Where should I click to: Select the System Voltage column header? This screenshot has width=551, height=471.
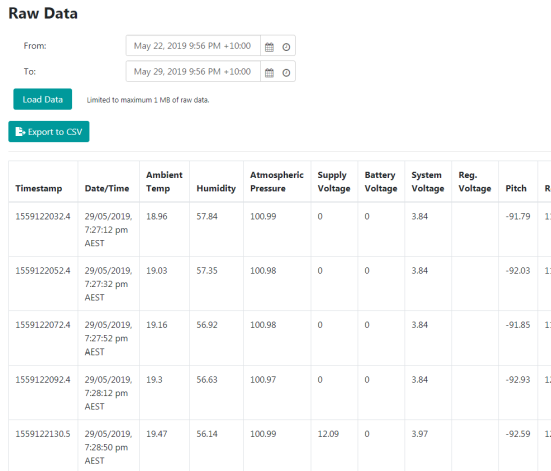tap(428, 182)
